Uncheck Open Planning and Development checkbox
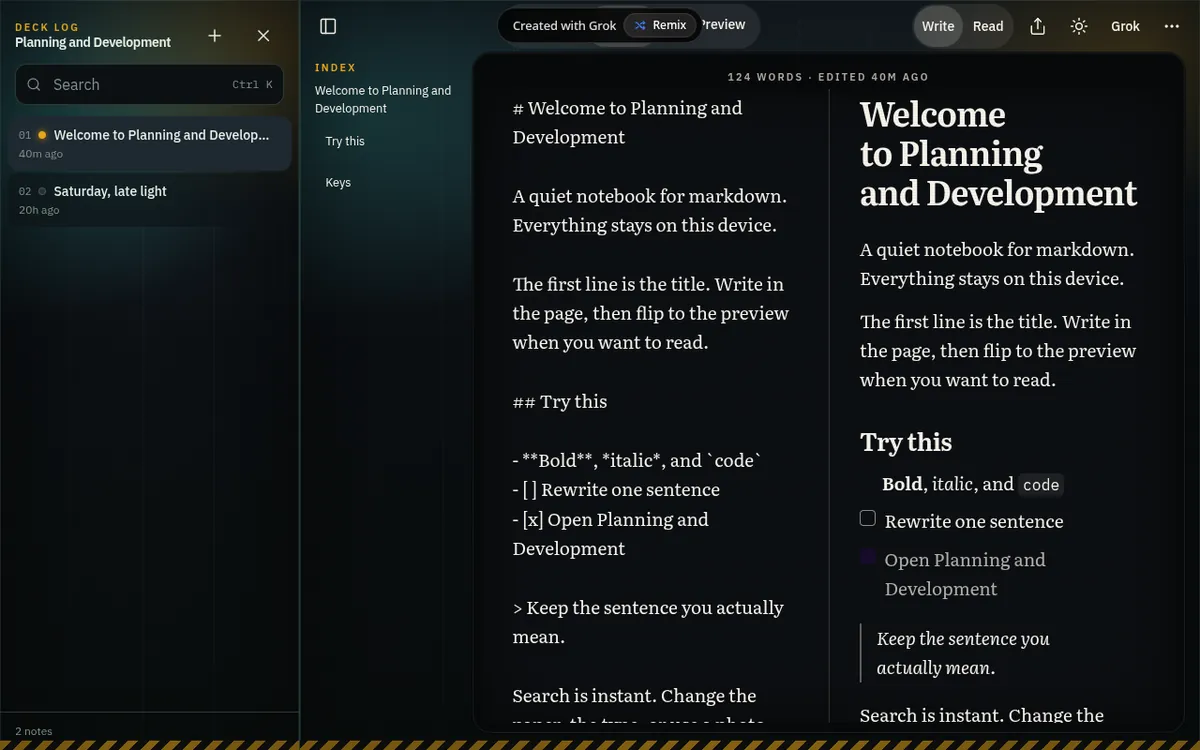Viewport: 1200px width, 750px height. coord(868,557)
